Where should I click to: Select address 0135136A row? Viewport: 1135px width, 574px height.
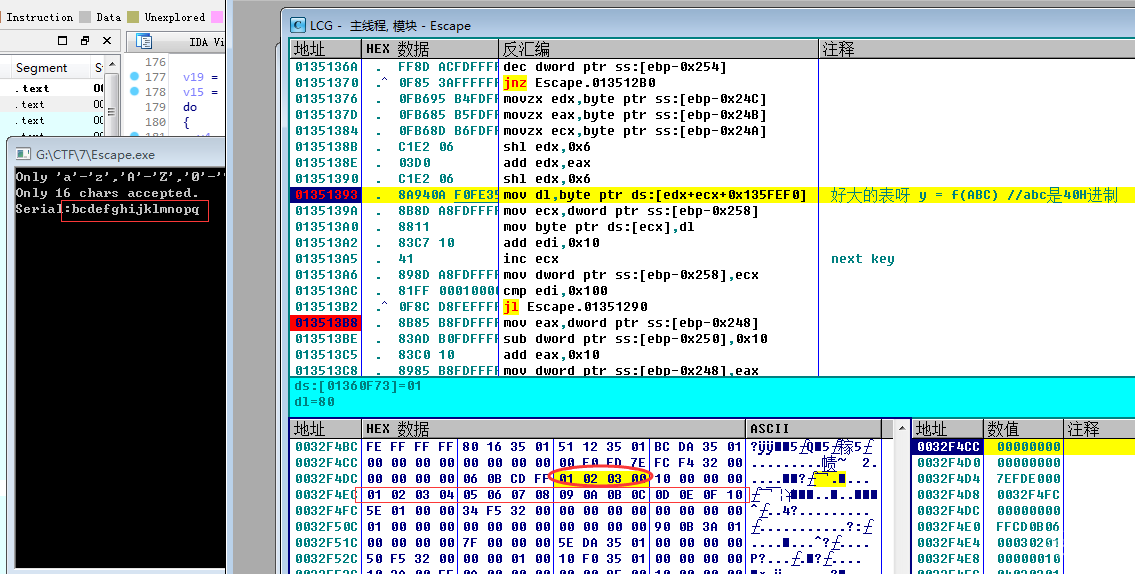click(326, 67)
